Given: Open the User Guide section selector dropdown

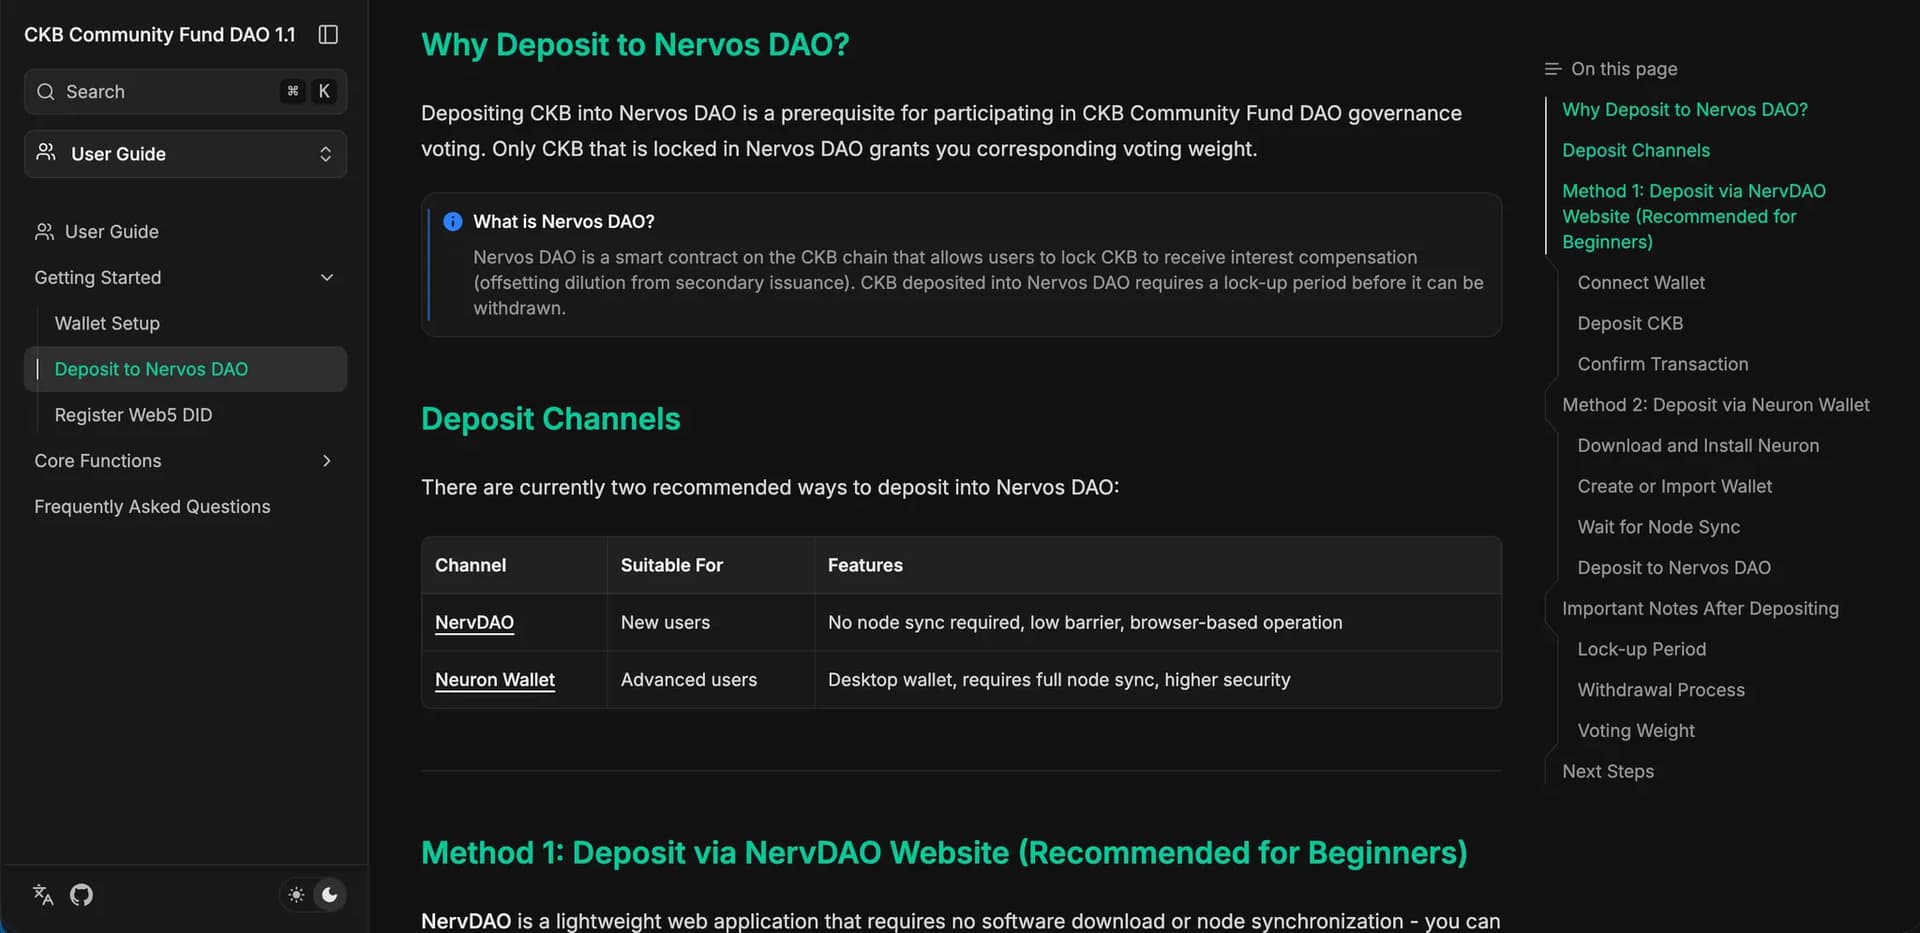Looking at the screenshot, I should click(x=185, y=154).
